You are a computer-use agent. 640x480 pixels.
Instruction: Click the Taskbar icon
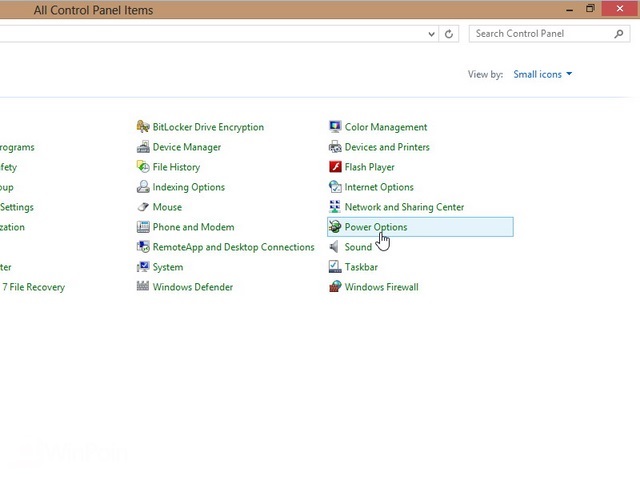335,267
